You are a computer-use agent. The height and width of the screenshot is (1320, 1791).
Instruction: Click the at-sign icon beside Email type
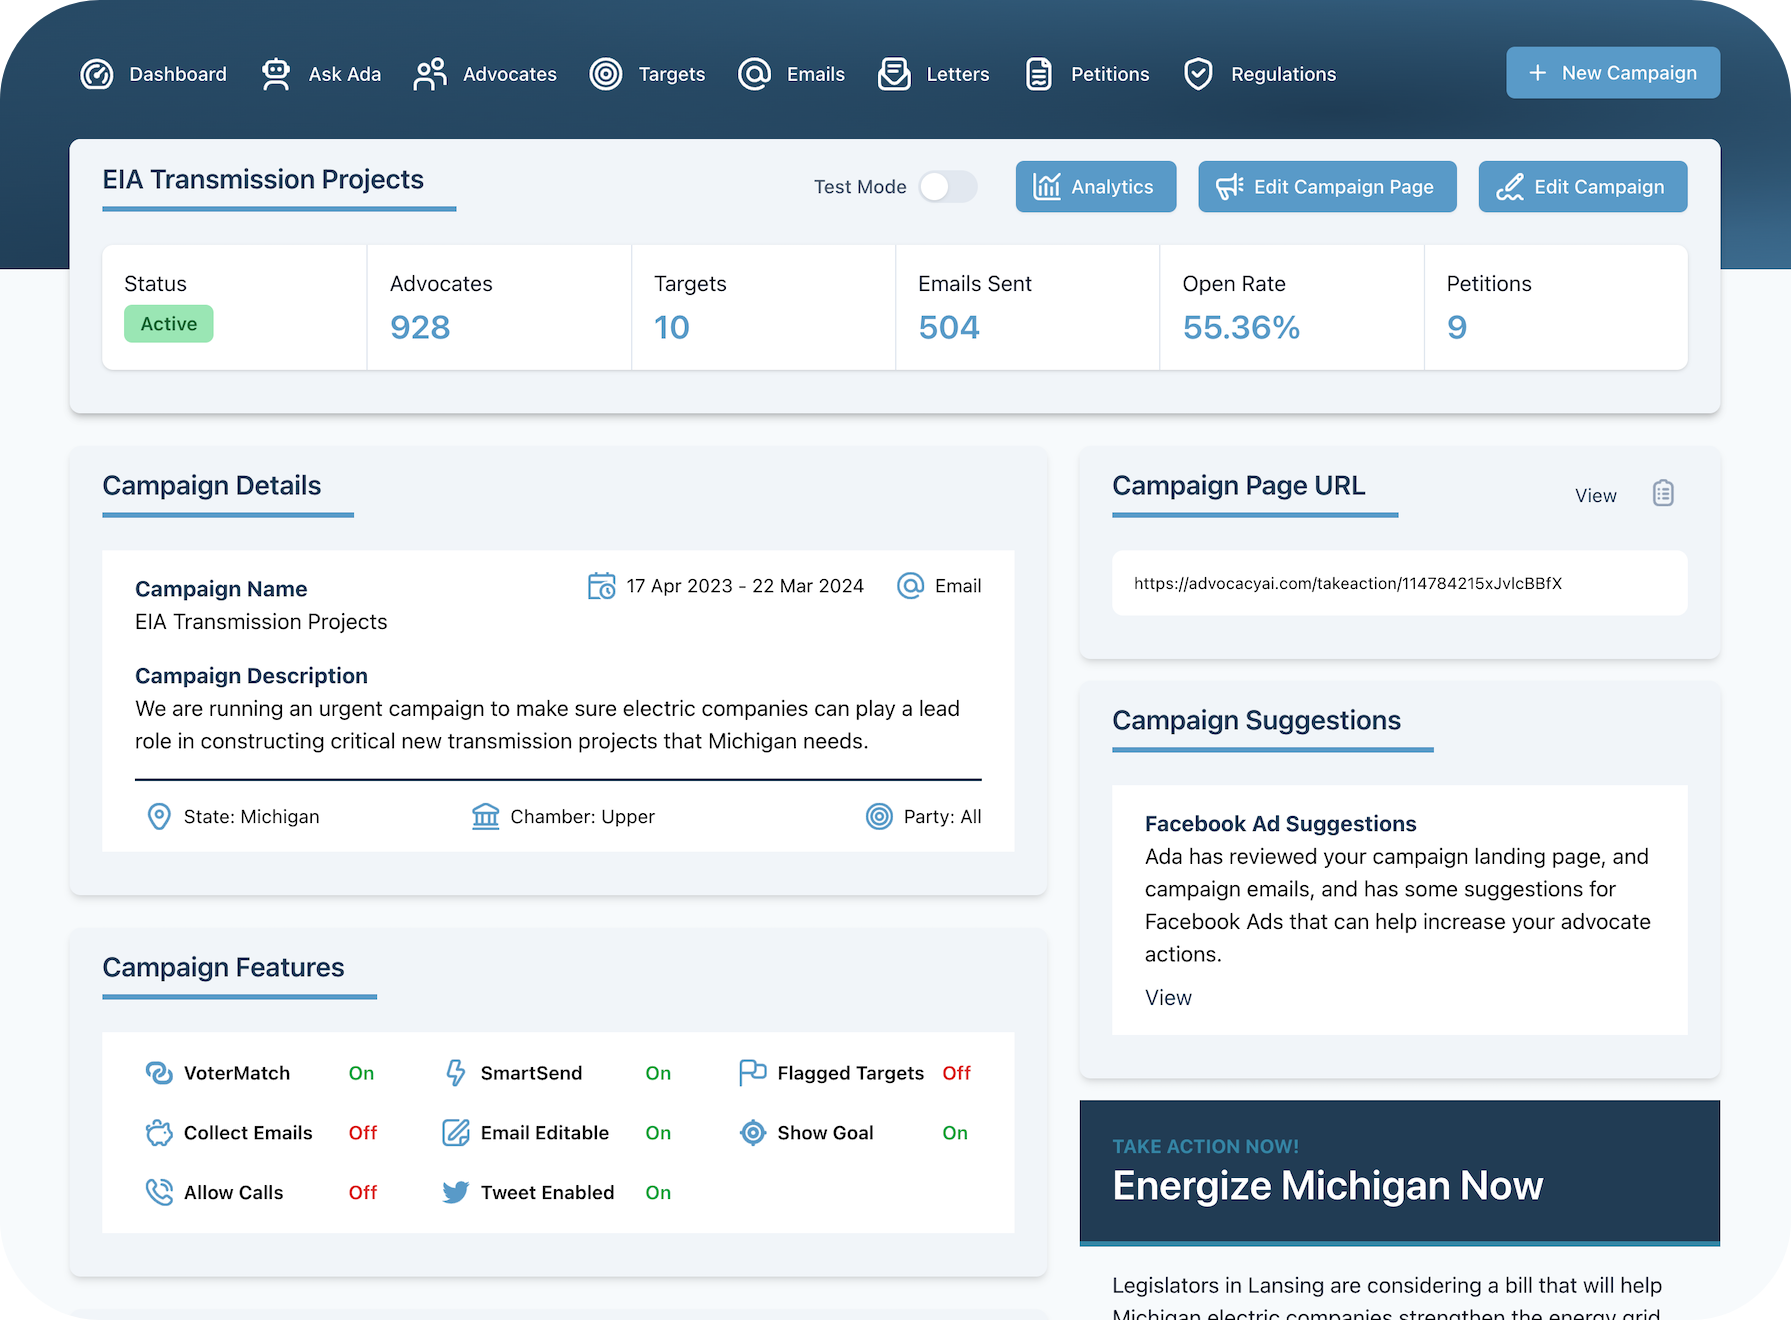tap(910, 586)
